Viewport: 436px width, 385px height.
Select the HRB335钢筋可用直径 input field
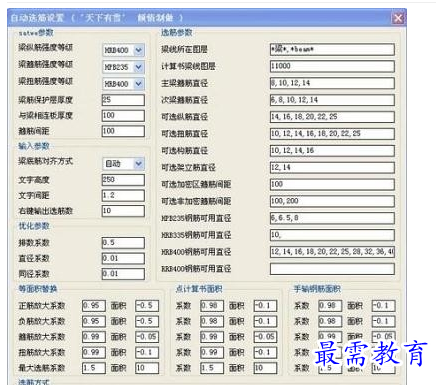click(x=332, y=235)
